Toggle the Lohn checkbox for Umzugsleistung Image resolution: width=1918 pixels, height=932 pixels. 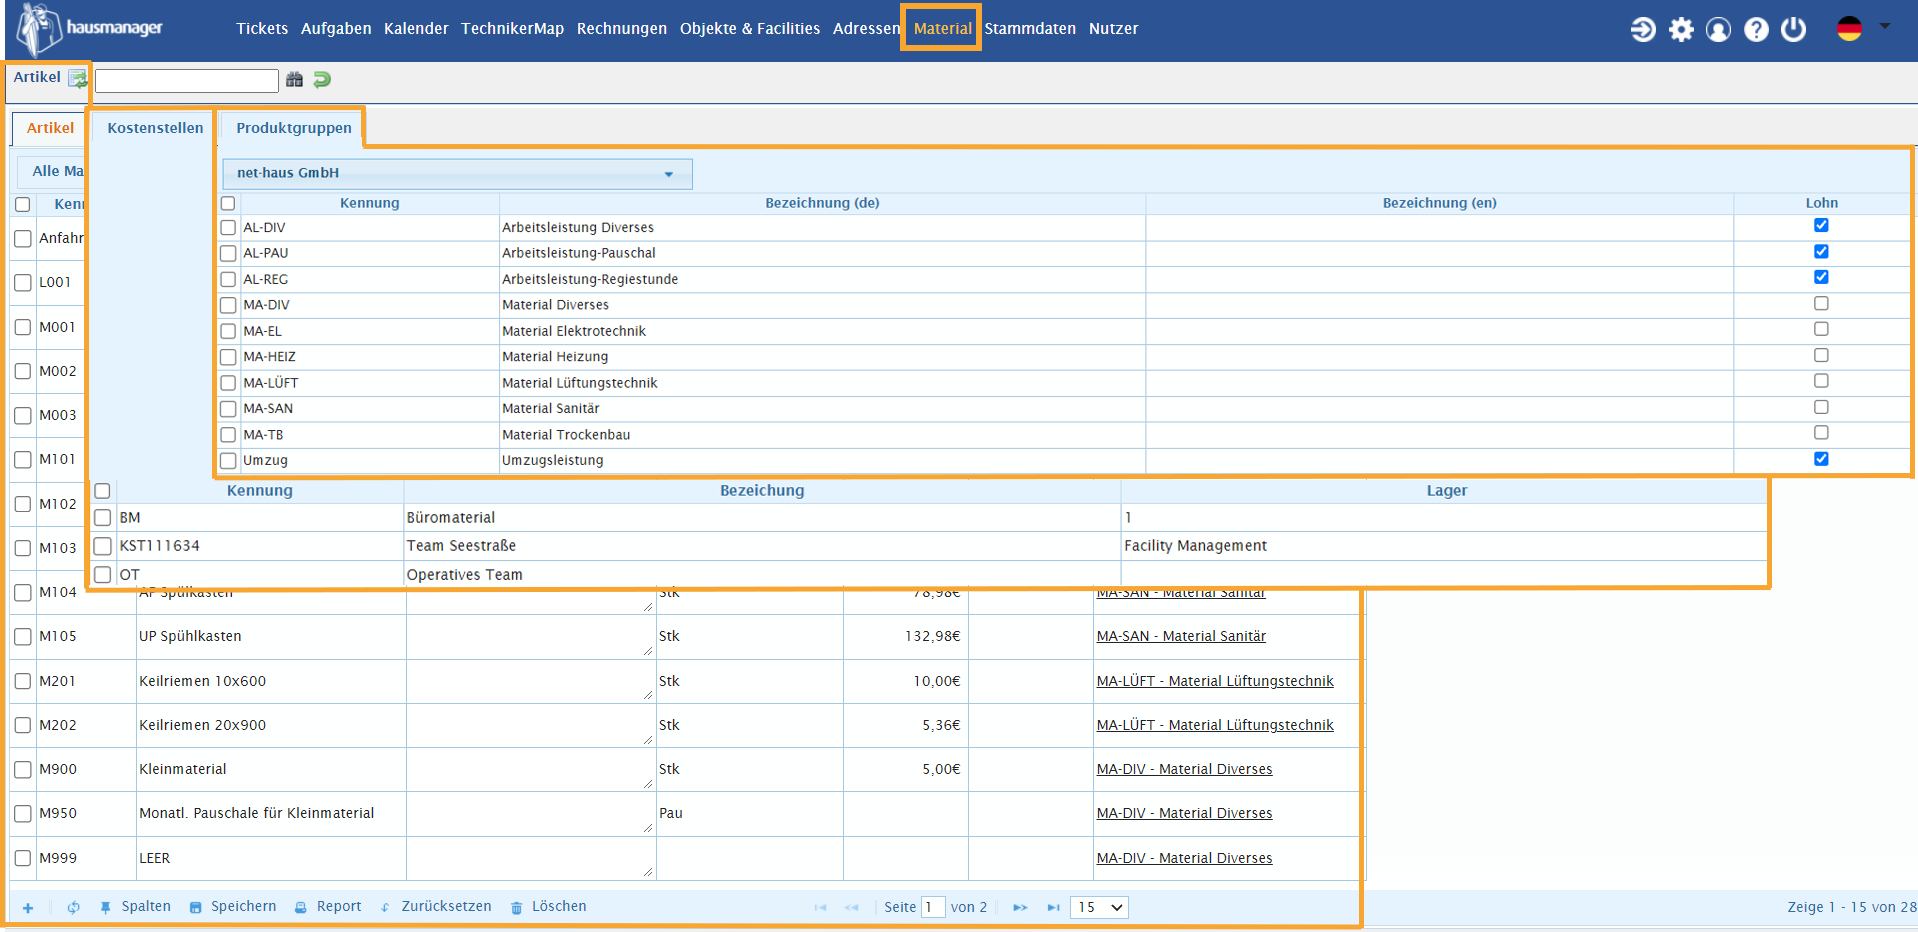1821,459
